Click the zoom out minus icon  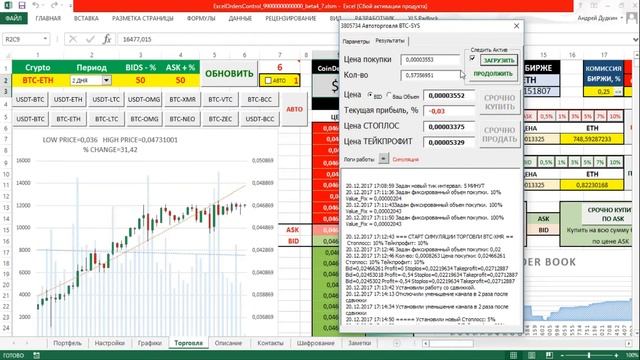pos(562,356)
